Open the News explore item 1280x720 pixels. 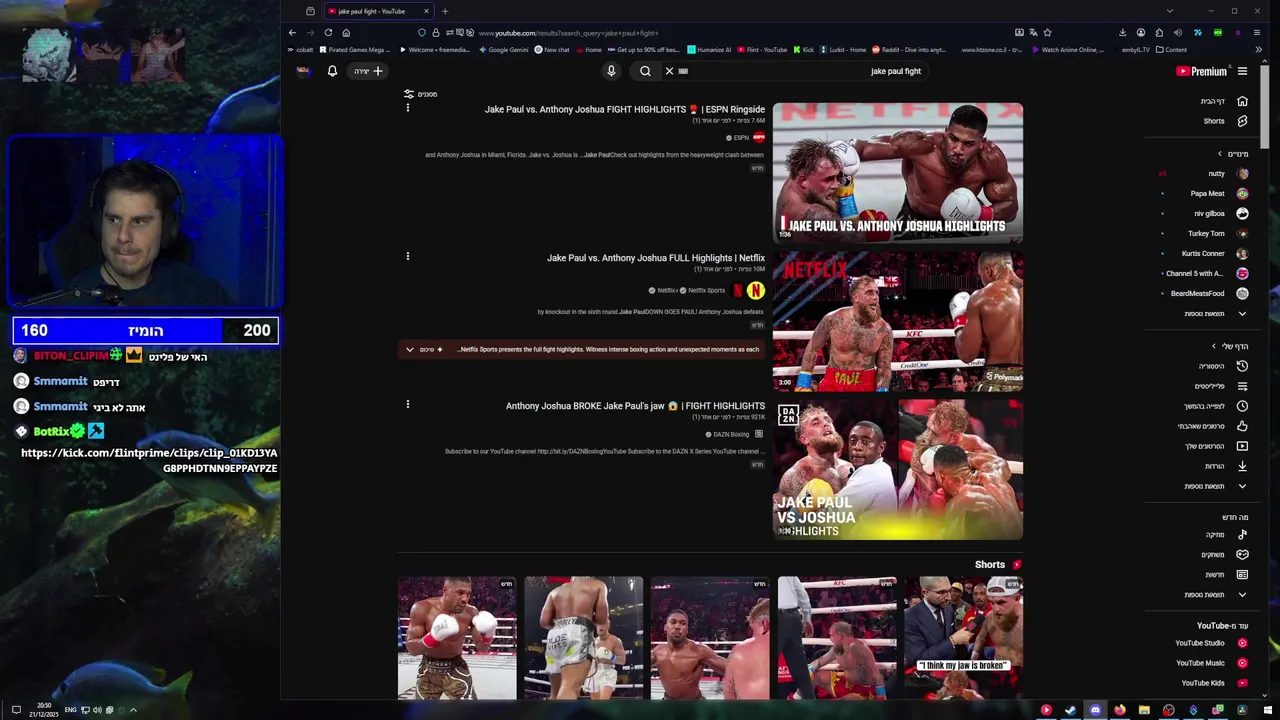1225,575
